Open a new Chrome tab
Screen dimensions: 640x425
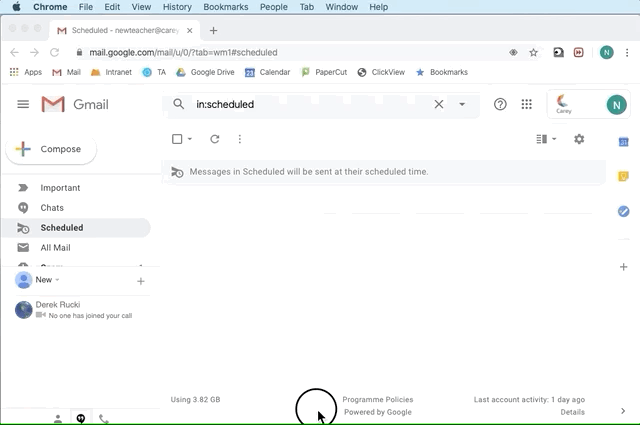tap(213, 31)
